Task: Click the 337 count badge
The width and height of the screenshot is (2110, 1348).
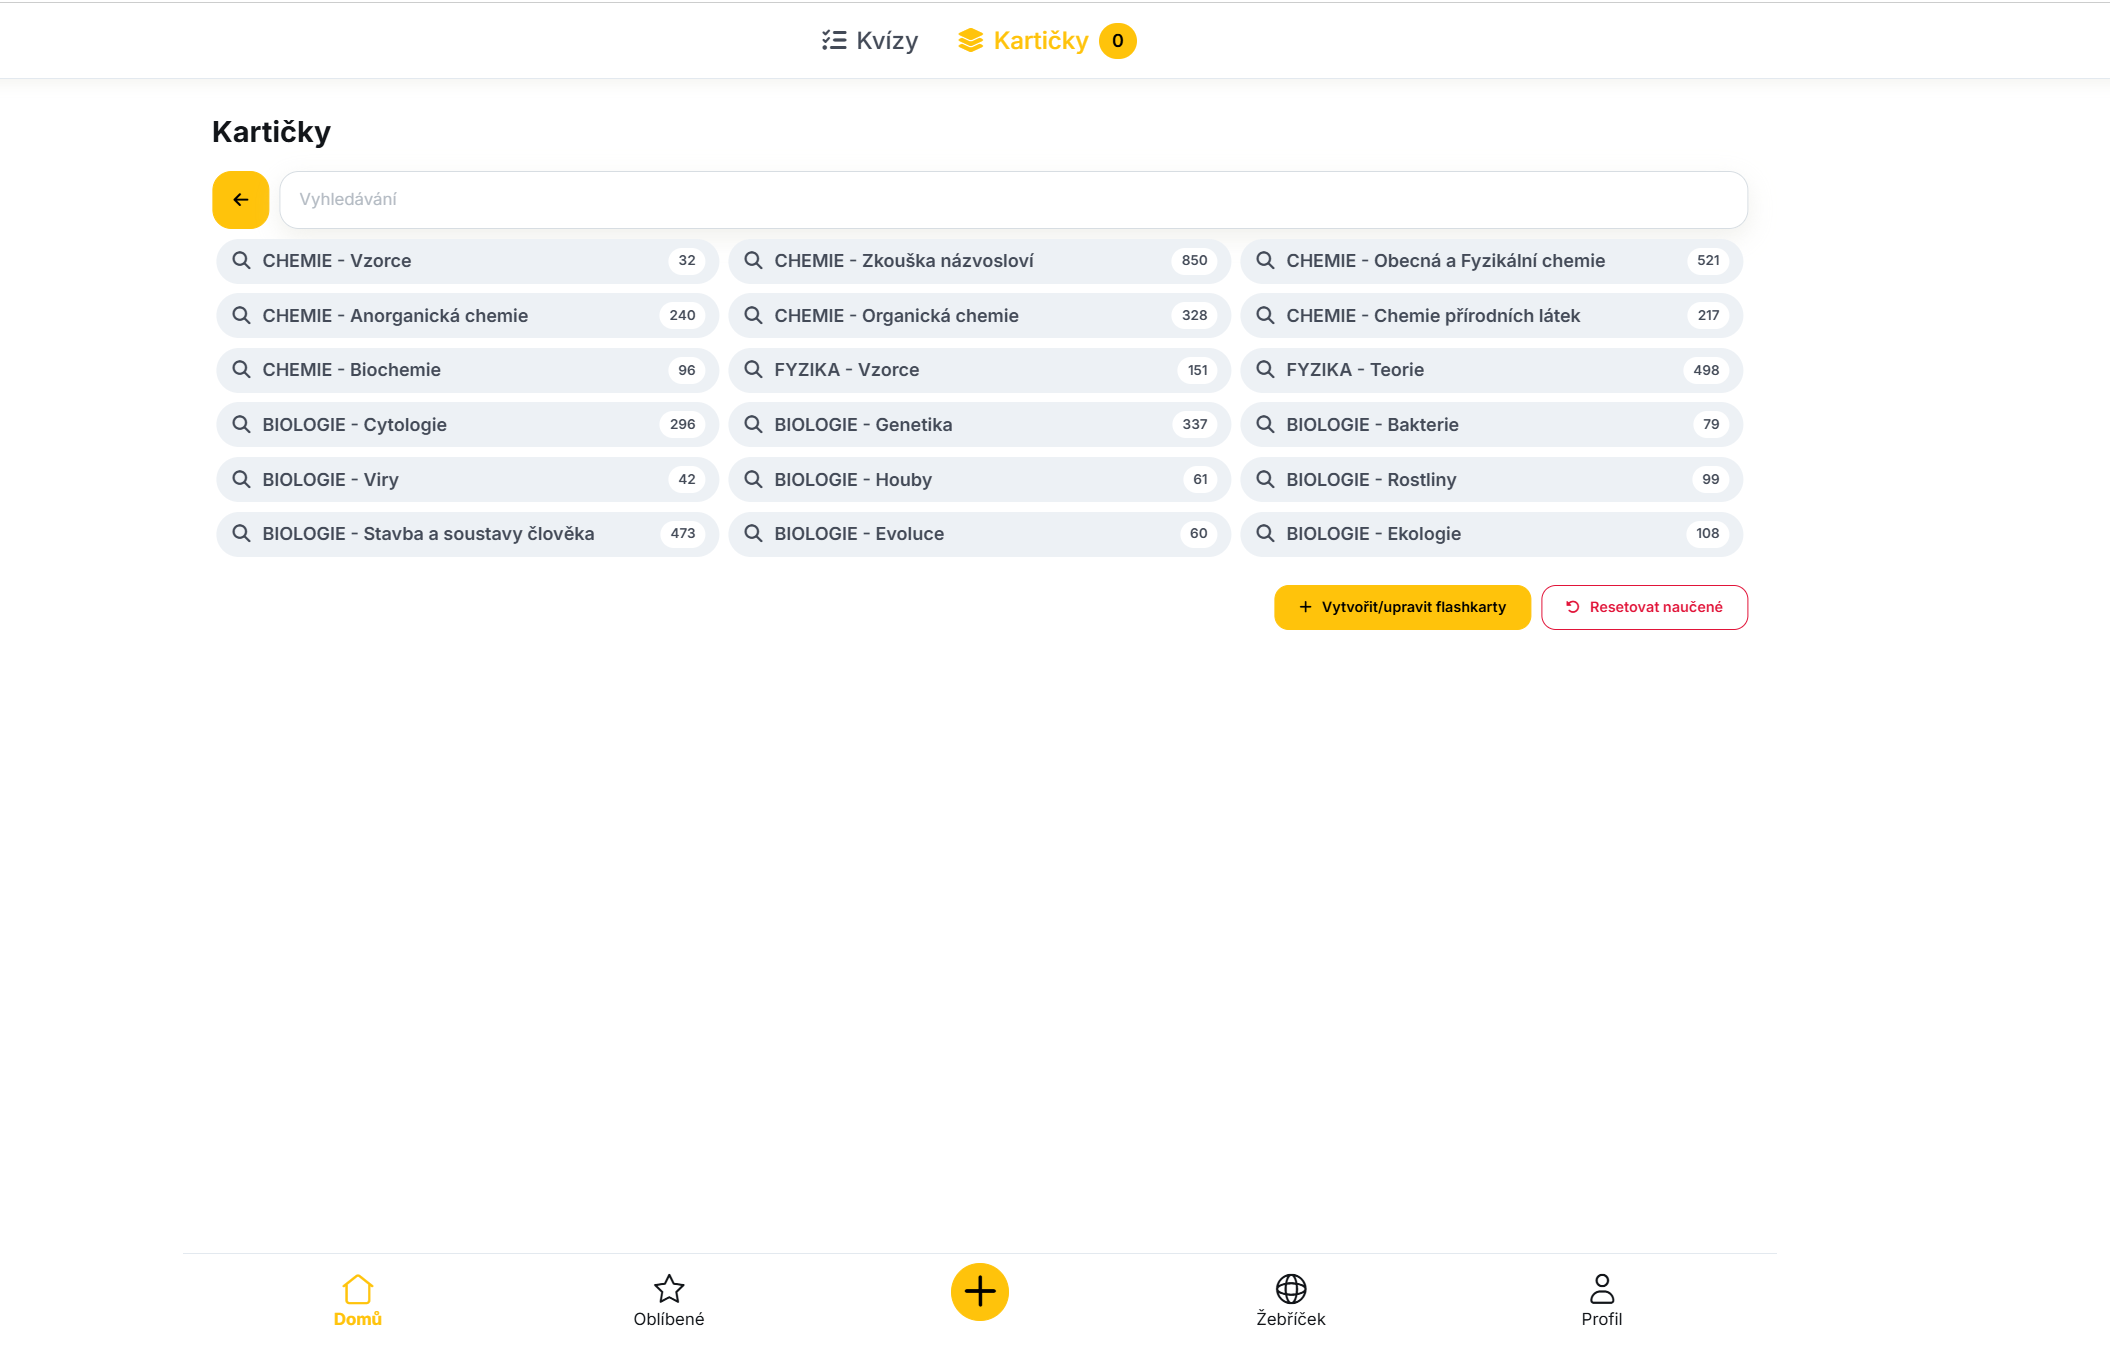Action: [x=1194, y=425]
